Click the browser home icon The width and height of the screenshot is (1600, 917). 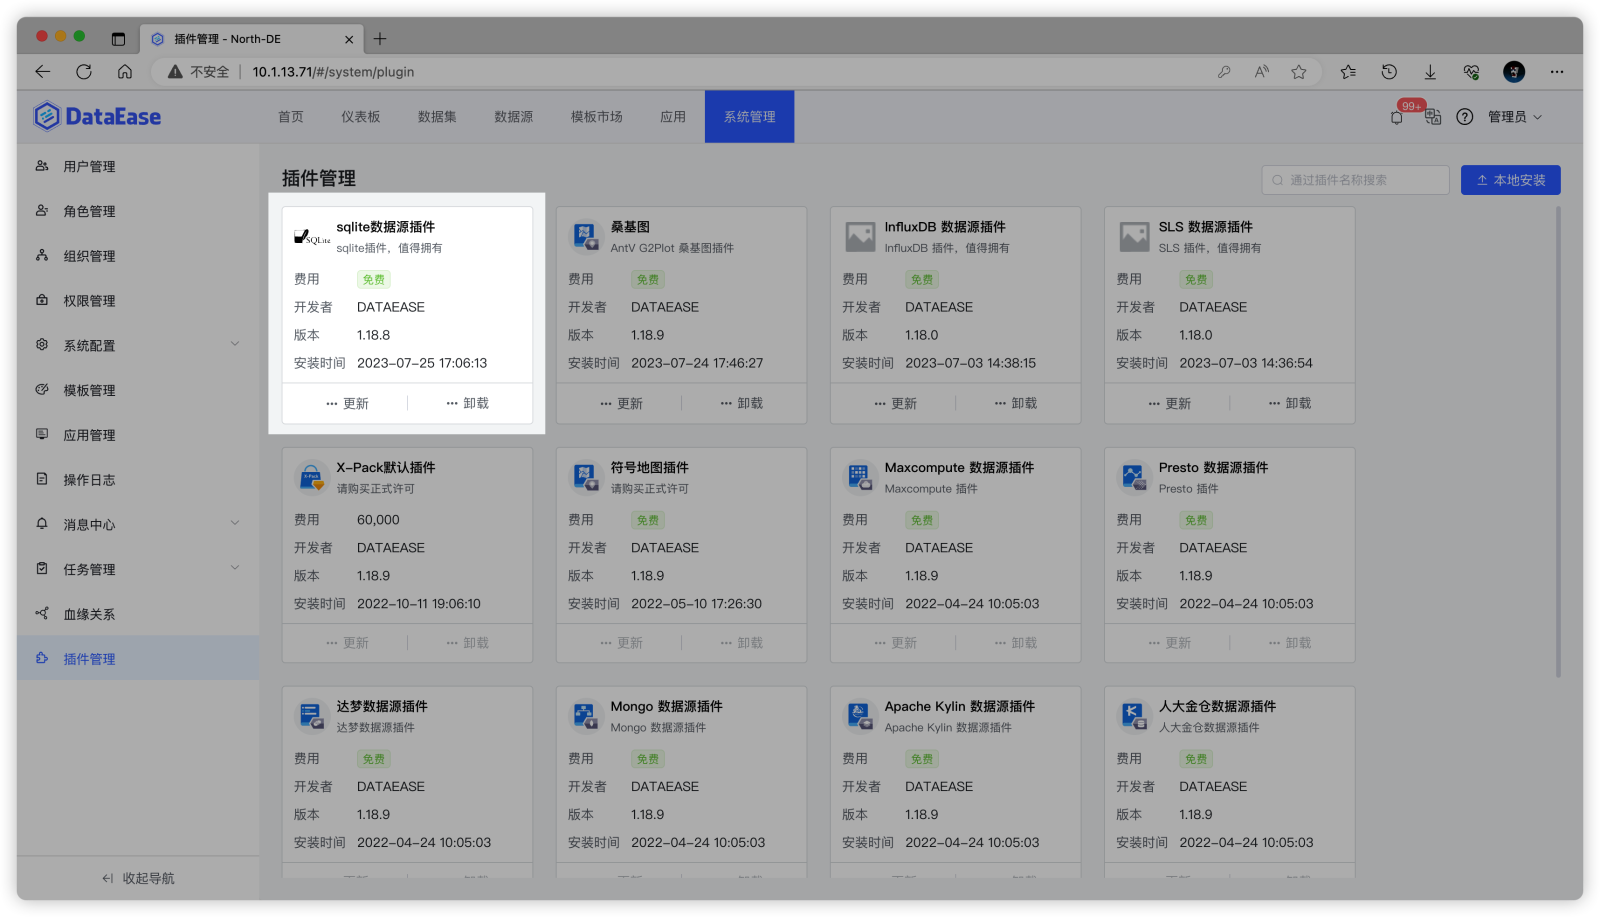(125, 72)
